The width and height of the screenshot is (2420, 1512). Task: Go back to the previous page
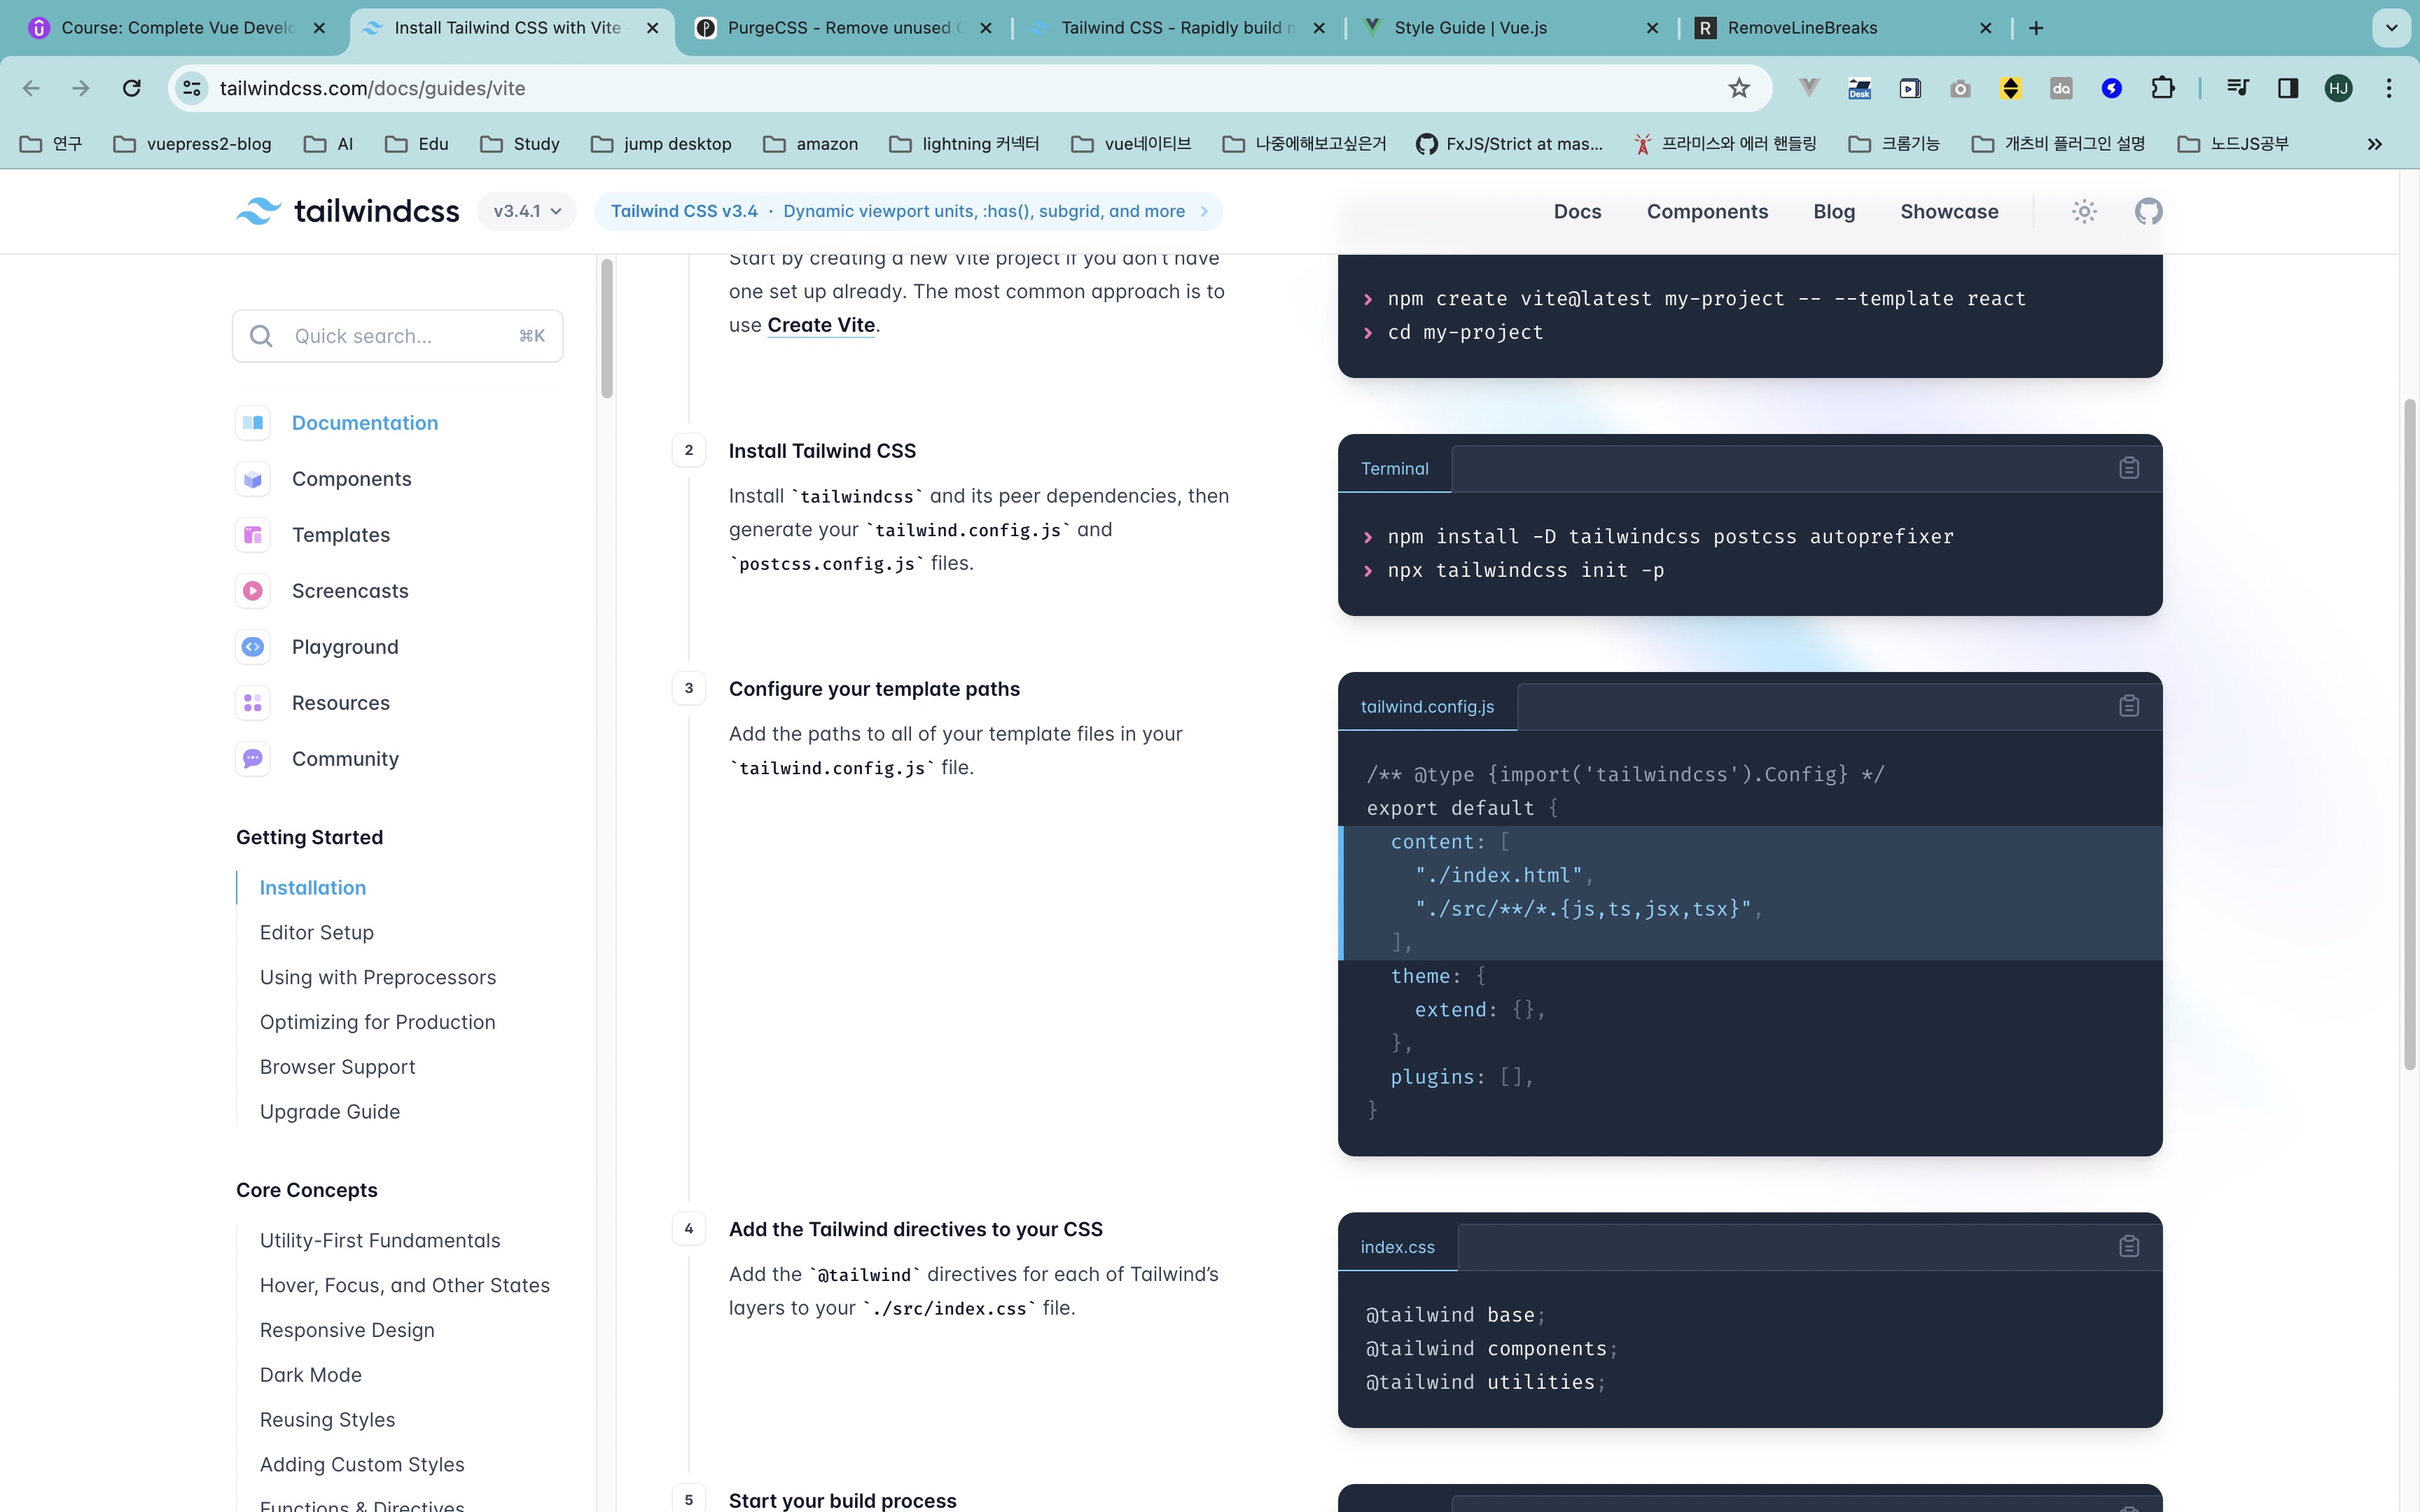pos(31,88)
